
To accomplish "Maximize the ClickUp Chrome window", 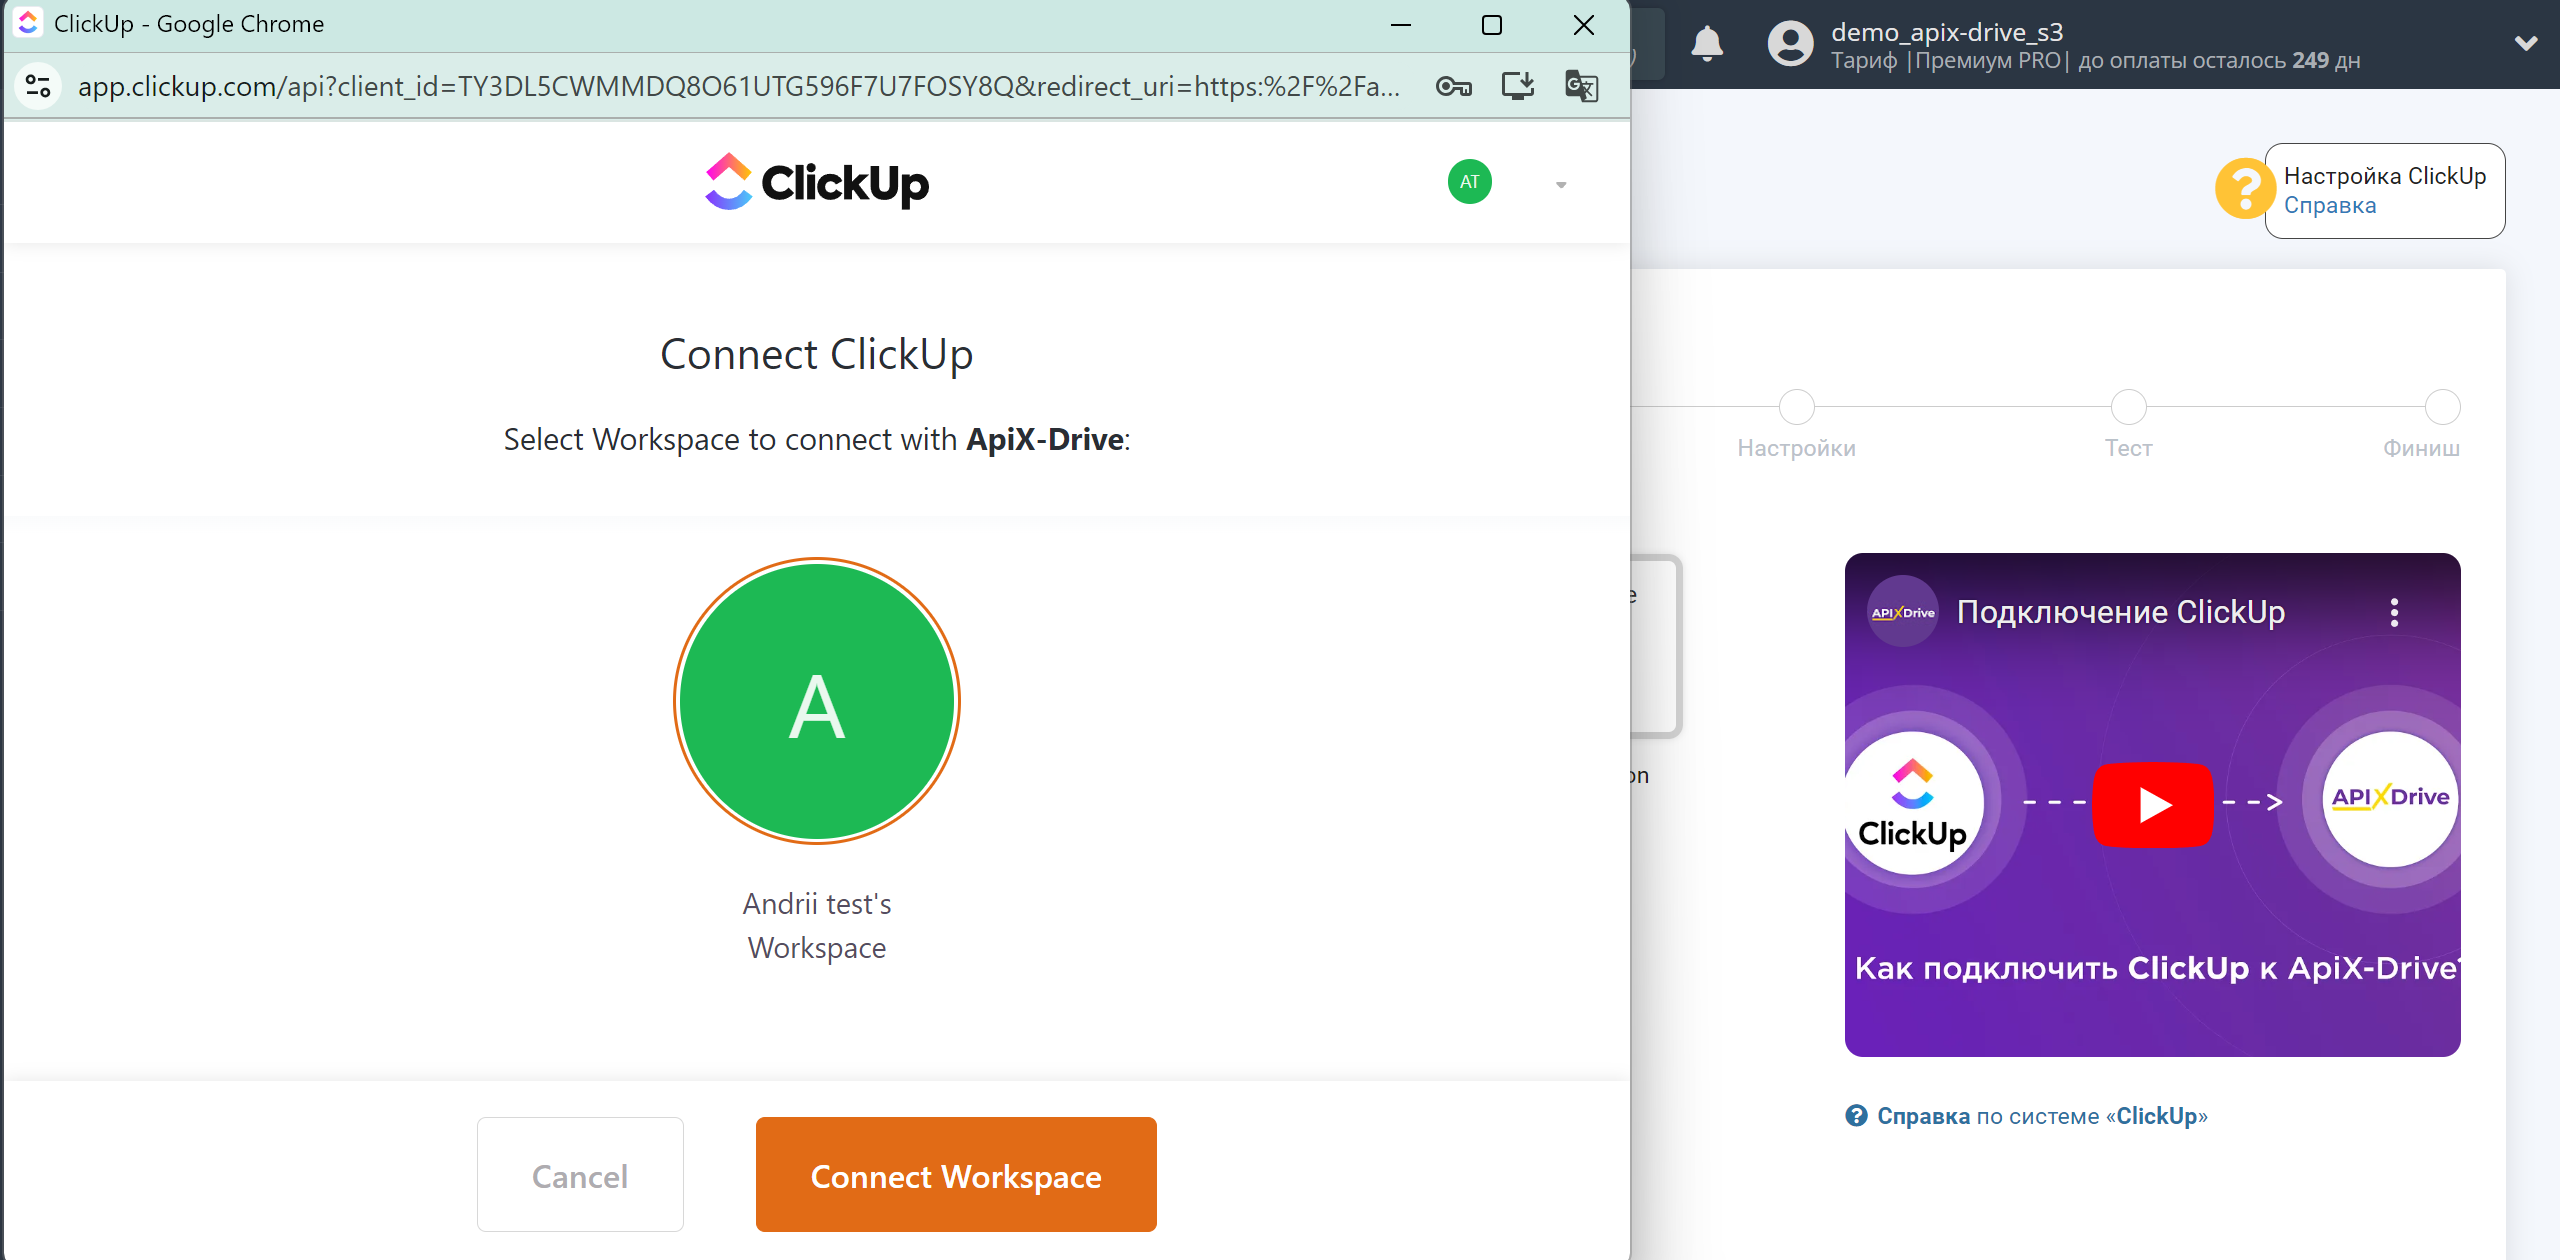I will click(1492, 25).
